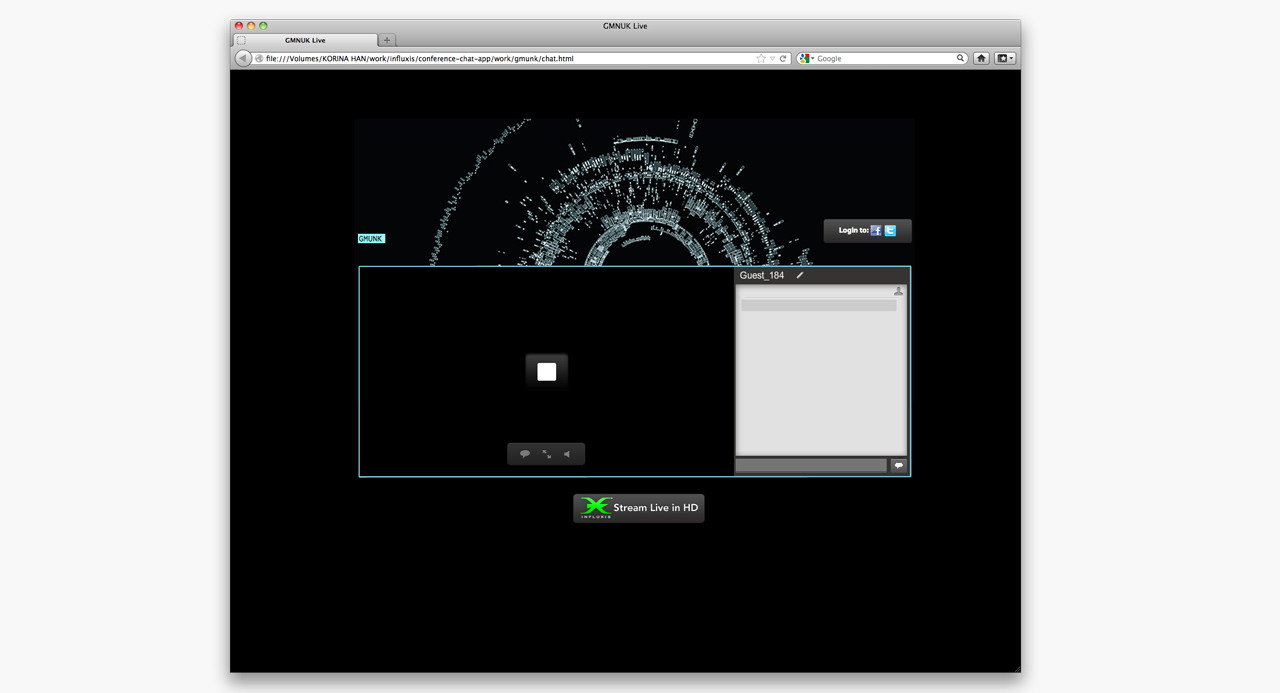This screenshot has height=693, width=1280.
Task: Click the fullscreen arrows icon in the player
Action: pos(547,454)
